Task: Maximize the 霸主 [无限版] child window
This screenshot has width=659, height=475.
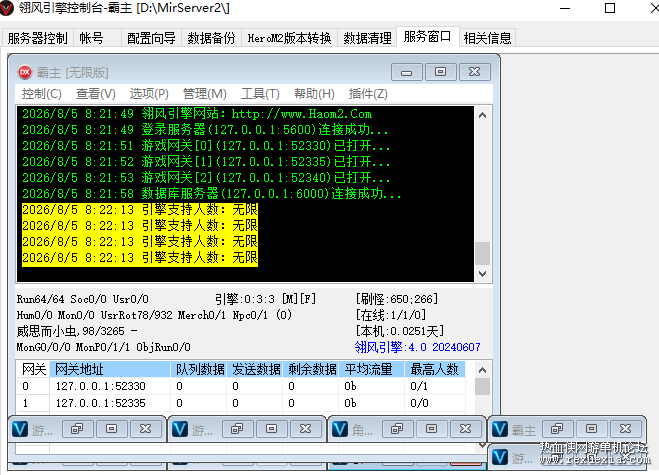Action: pyautogui.click(x=440, y=72)
